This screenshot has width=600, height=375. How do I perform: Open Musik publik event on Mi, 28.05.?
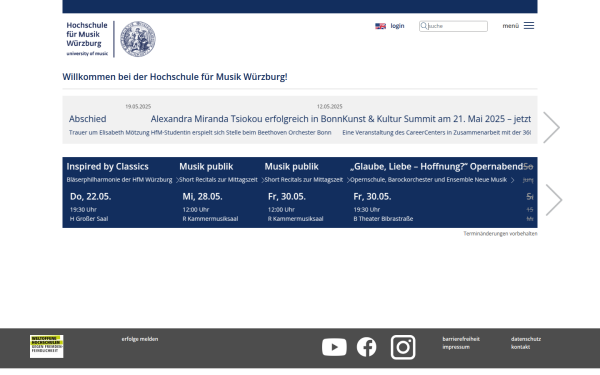coord(206,167)
